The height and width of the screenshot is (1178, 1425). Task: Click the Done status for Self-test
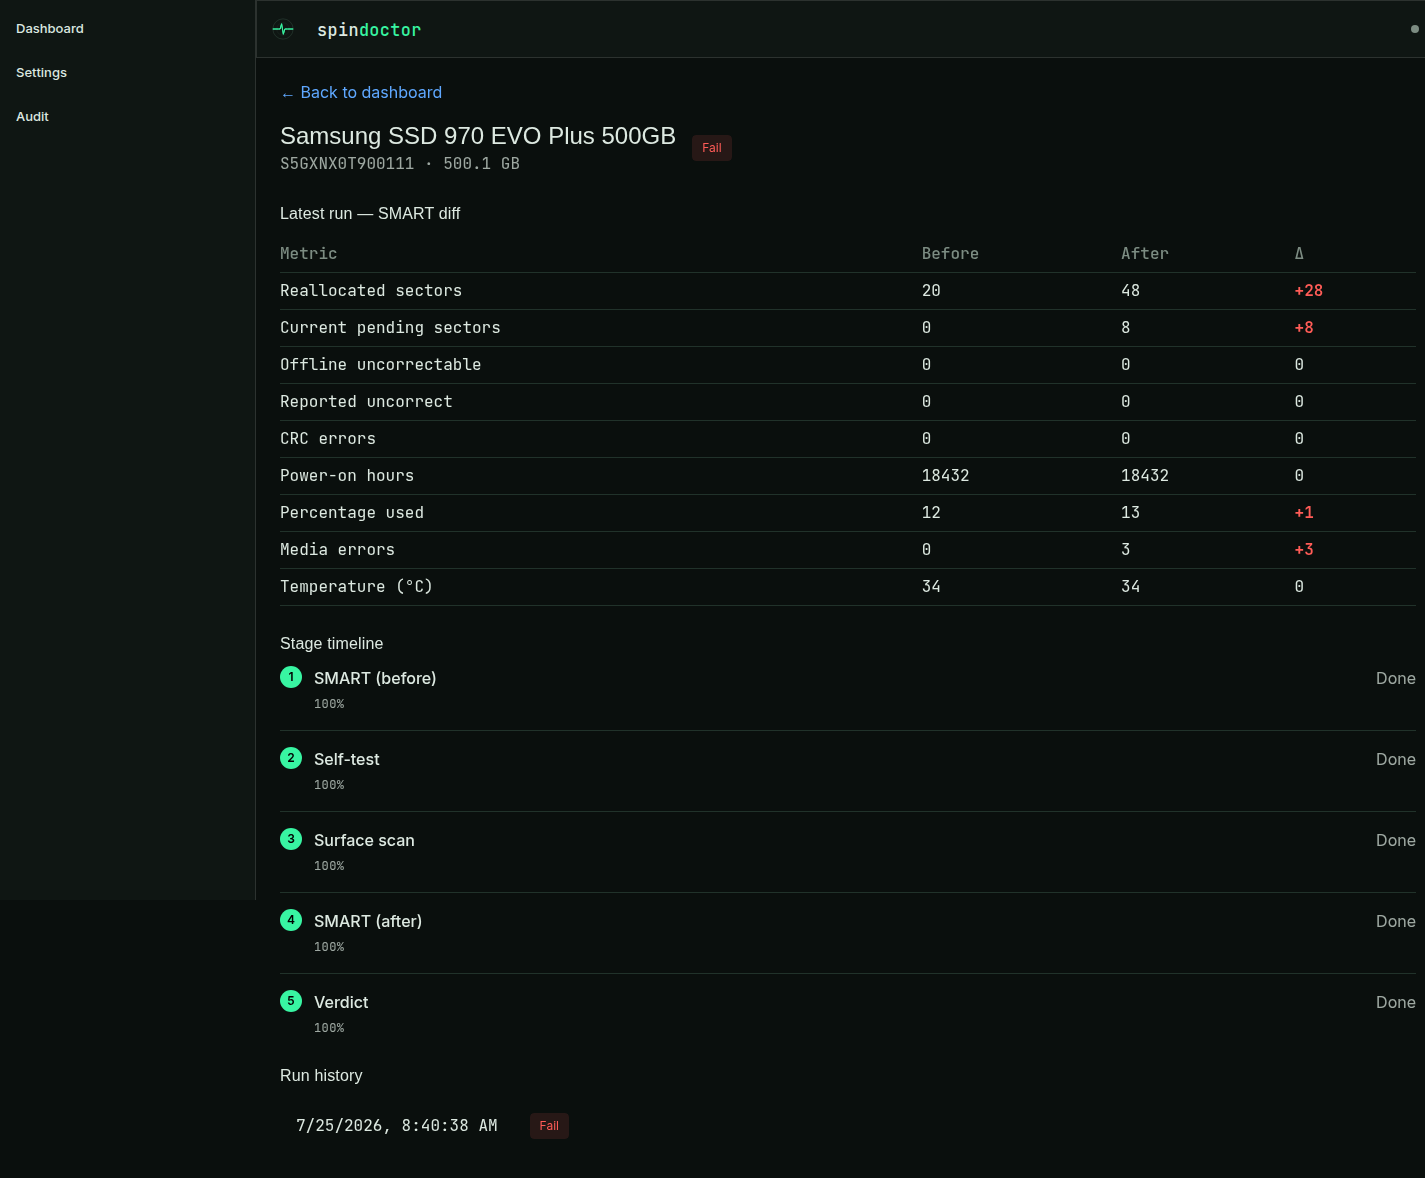click(1396, 760)
